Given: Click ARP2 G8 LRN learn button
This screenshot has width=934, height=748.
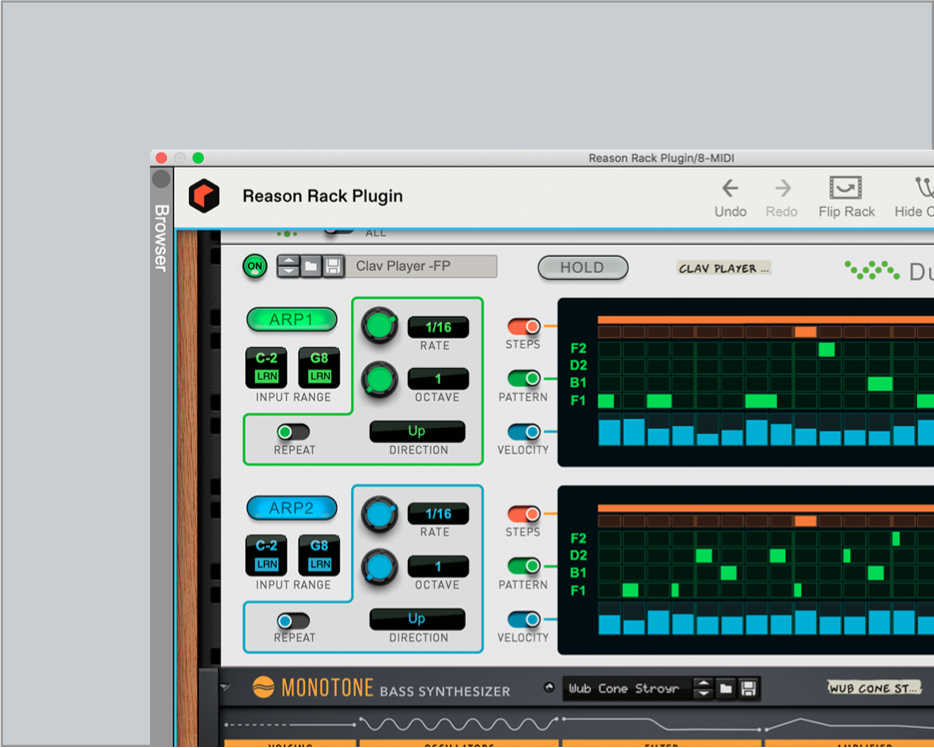Looking at the screenshot, I should [x=320, y=564].
